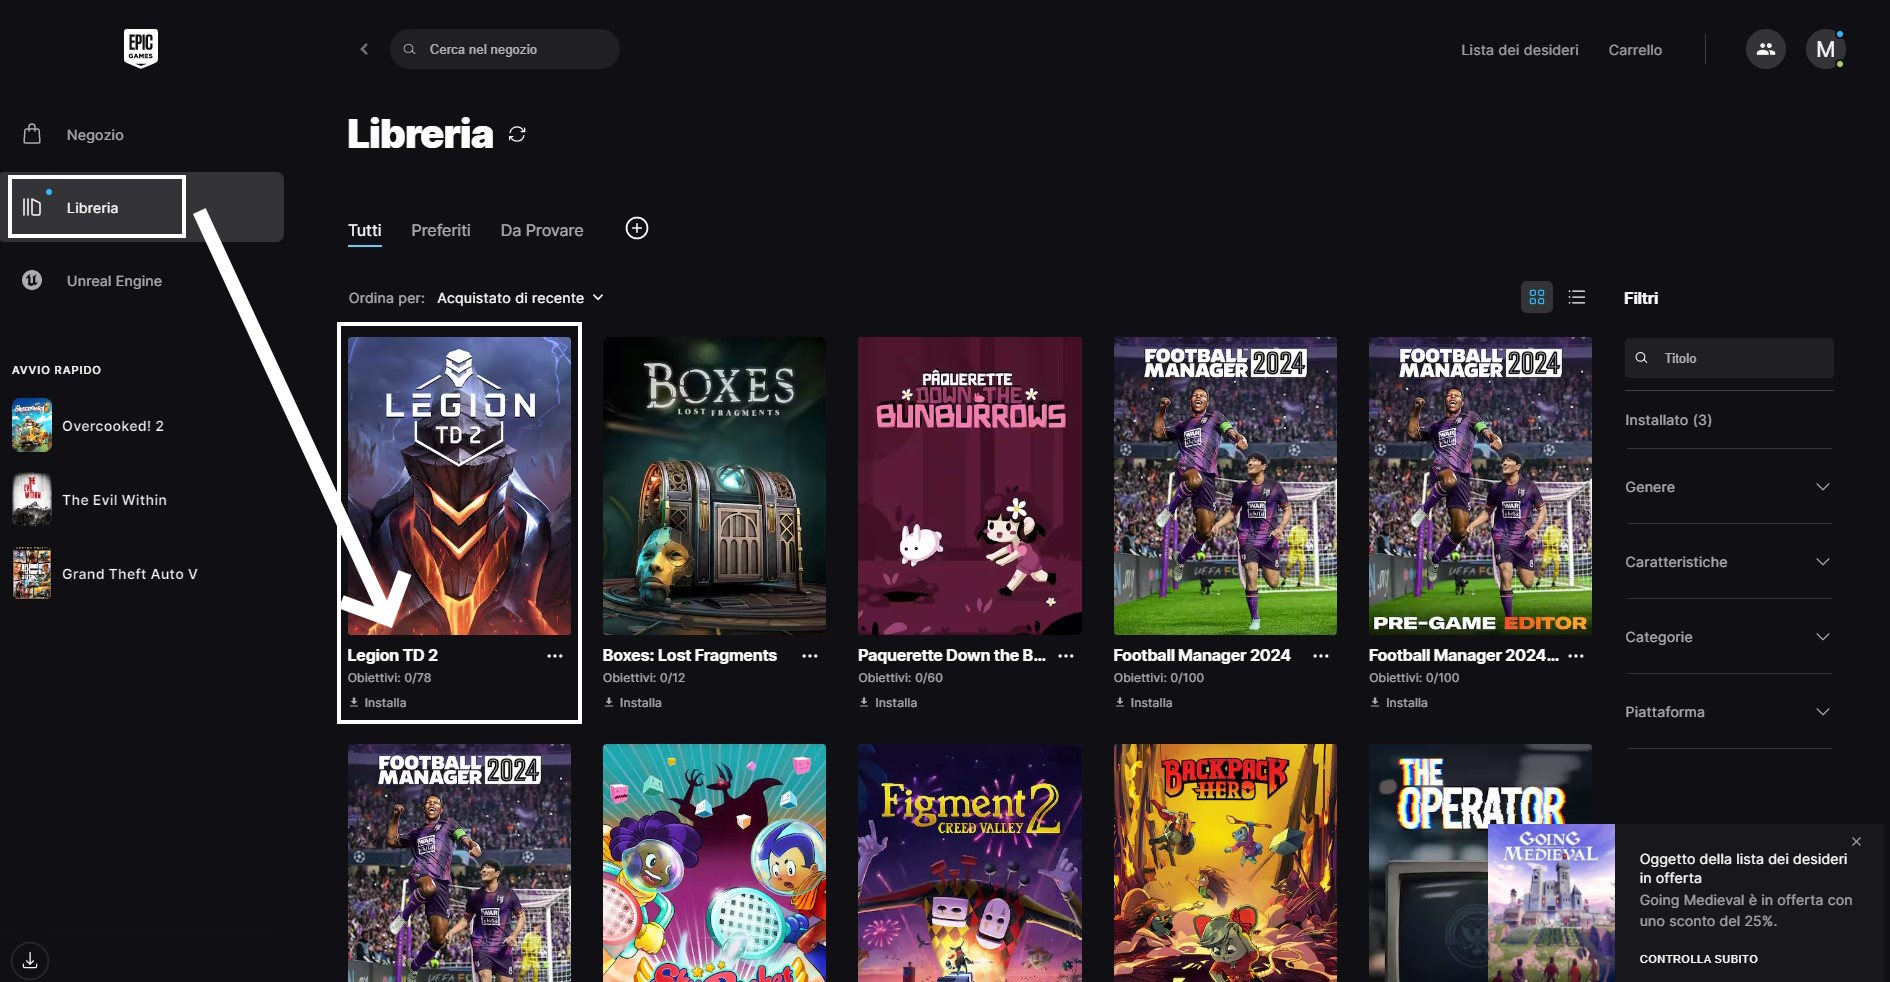
Task: Open Going Medieval notification thumbnail
Action: [1551, 903]
